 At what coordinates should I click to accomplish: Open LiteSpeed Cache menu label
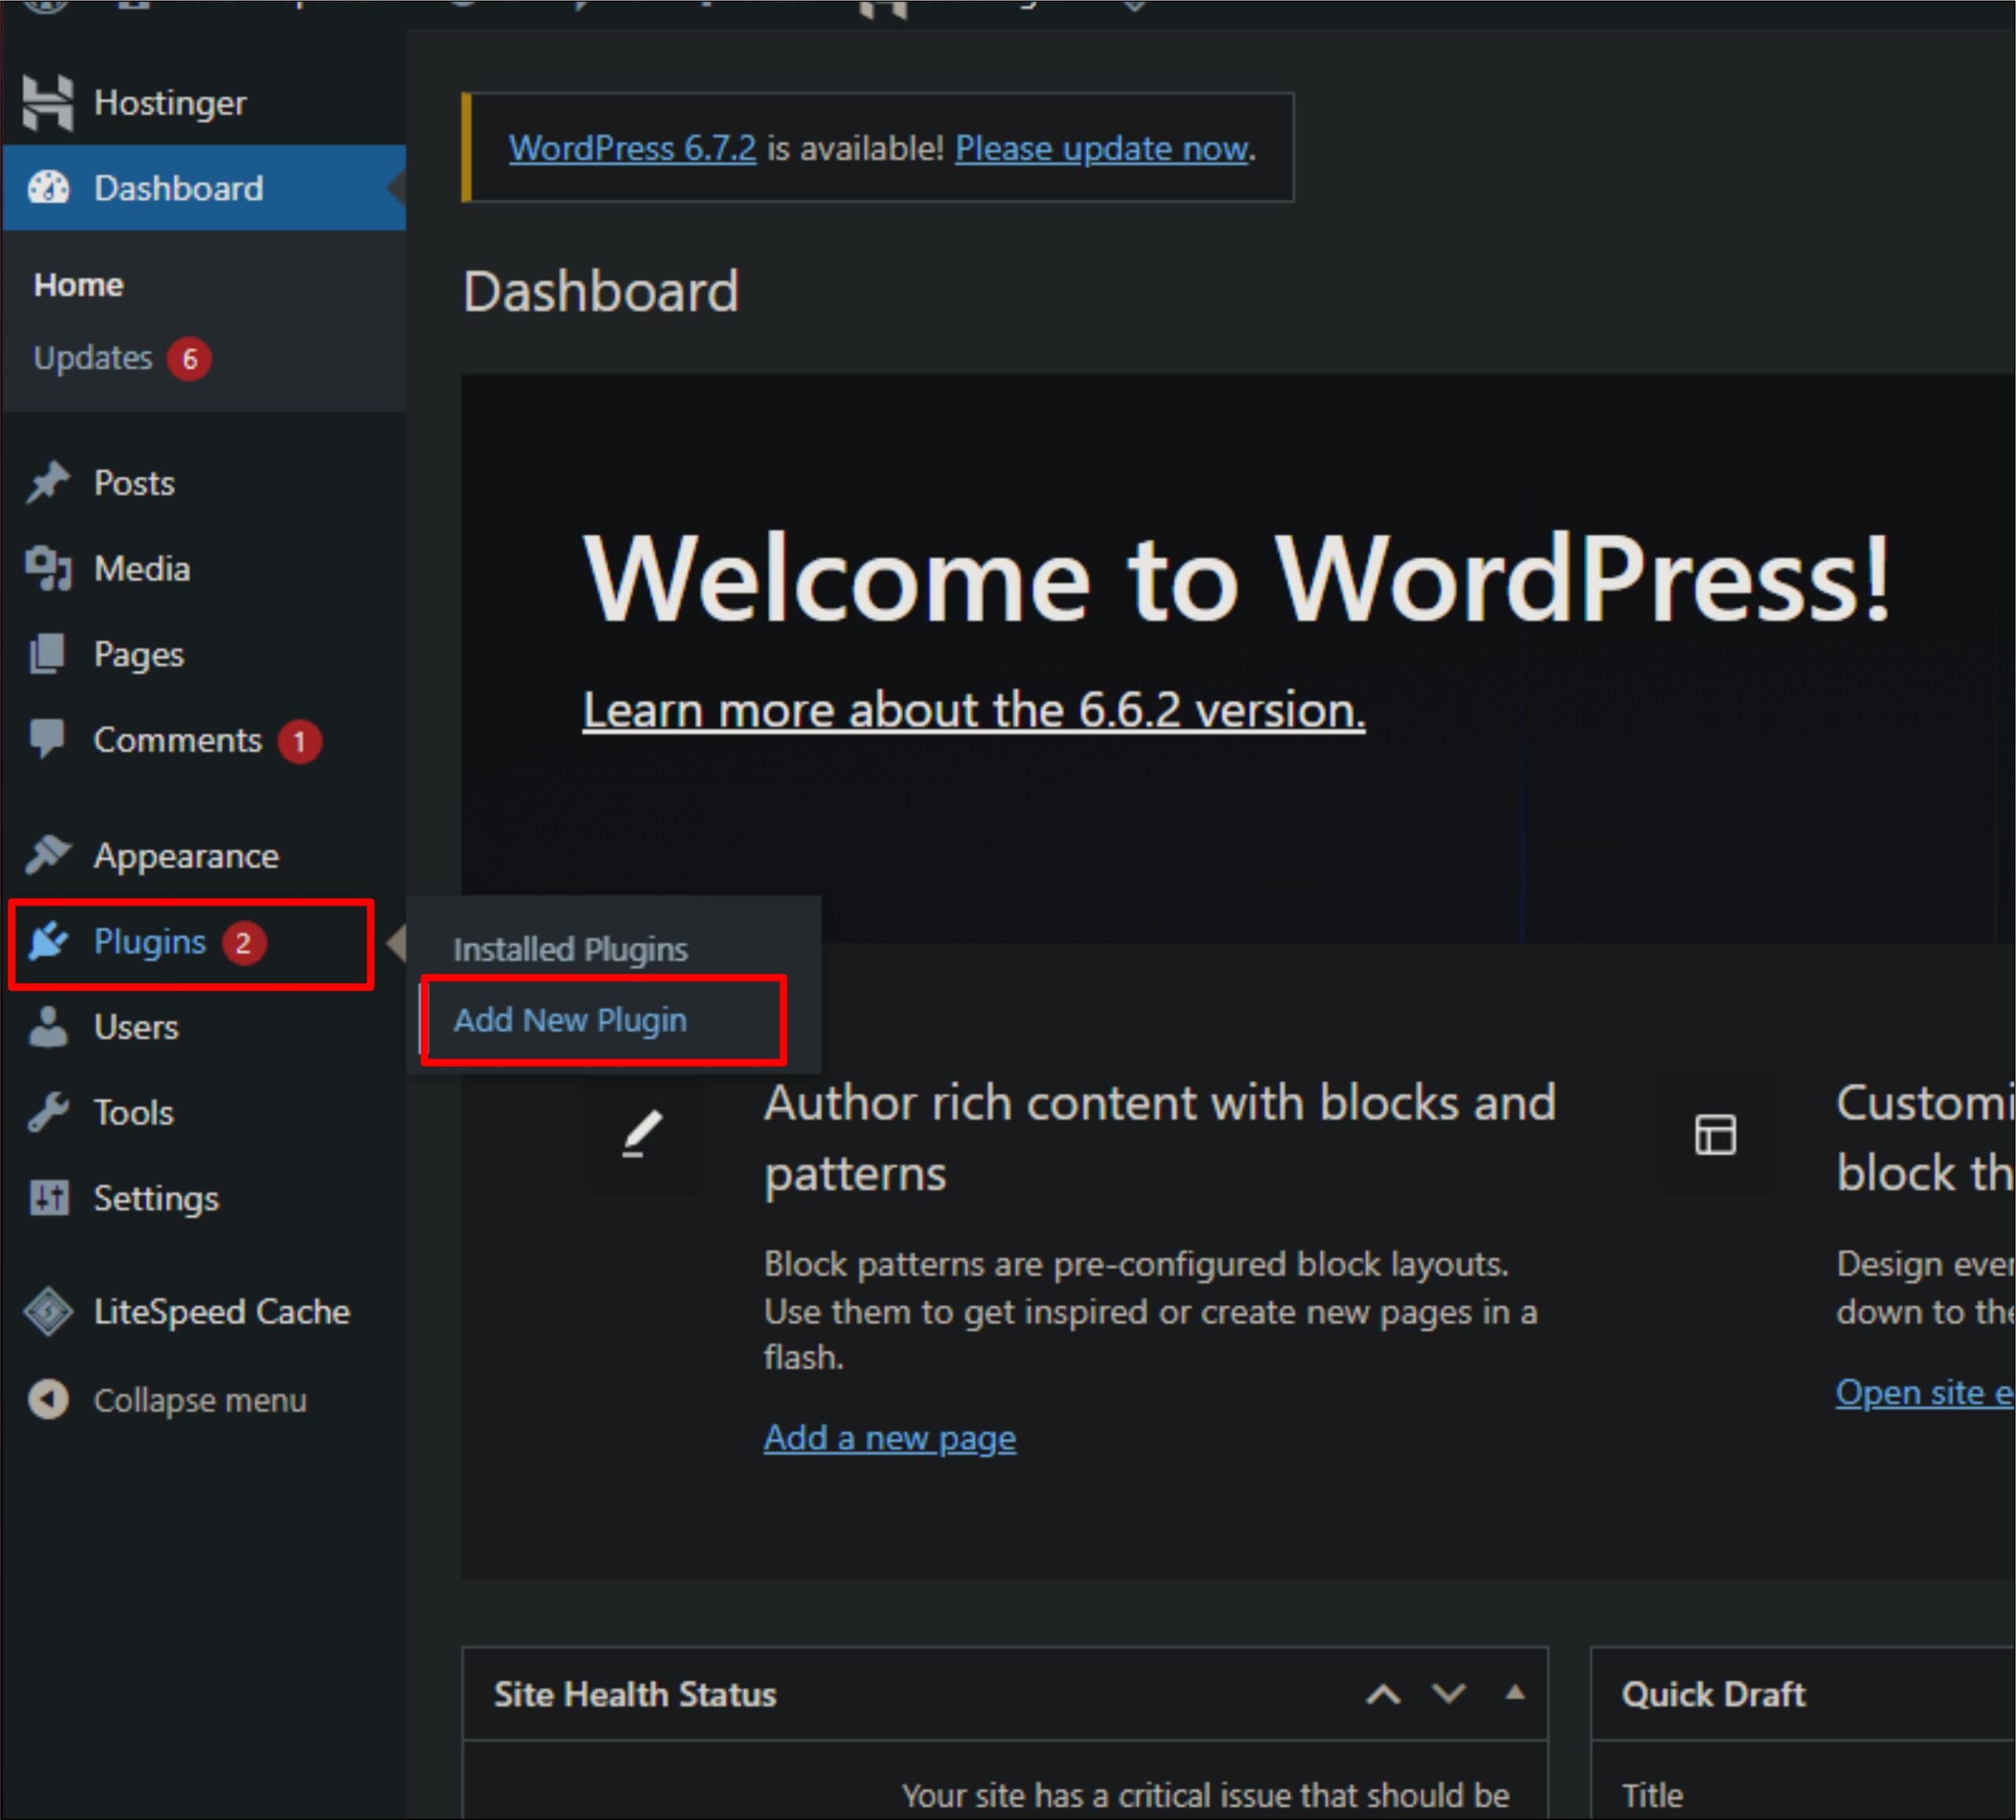click(222, 1312)
